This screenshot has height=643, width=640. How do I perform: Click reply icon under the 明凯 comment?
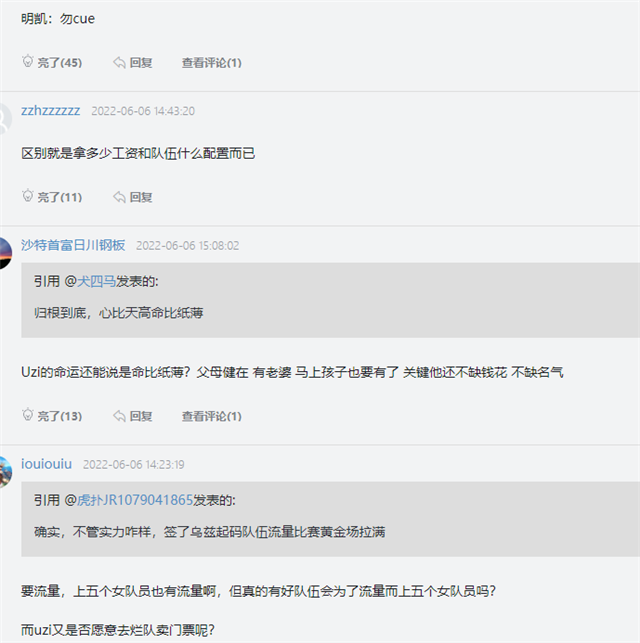(x=120, y=62)
